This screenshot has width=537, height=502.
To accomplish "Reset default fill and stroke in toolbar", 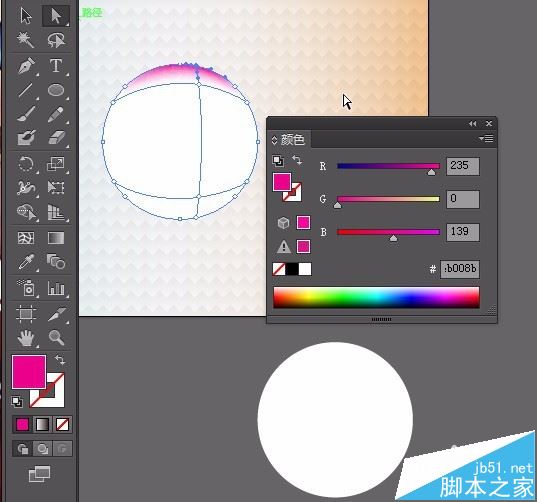I will [17, 401].
